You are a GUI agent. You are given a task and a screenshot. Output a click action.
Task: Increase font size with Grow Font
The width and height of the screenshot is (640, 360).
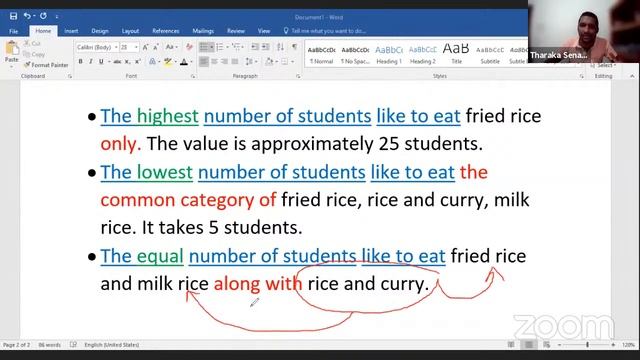[145, 47]
